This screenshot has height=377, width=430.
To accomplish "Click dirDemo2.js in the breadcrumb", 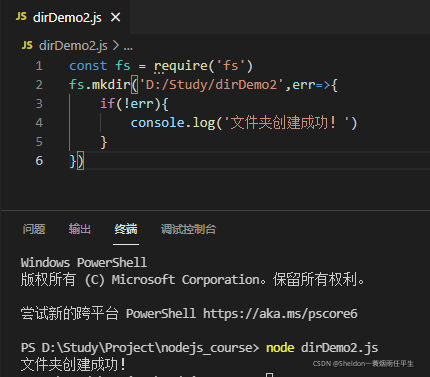I will (x=73, y=45).
